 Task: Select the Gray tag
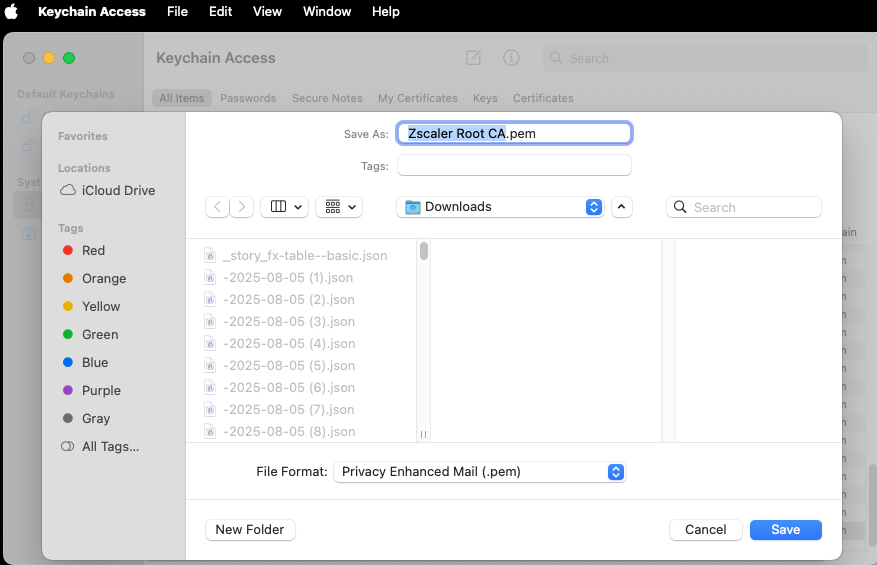pos(87,418)
